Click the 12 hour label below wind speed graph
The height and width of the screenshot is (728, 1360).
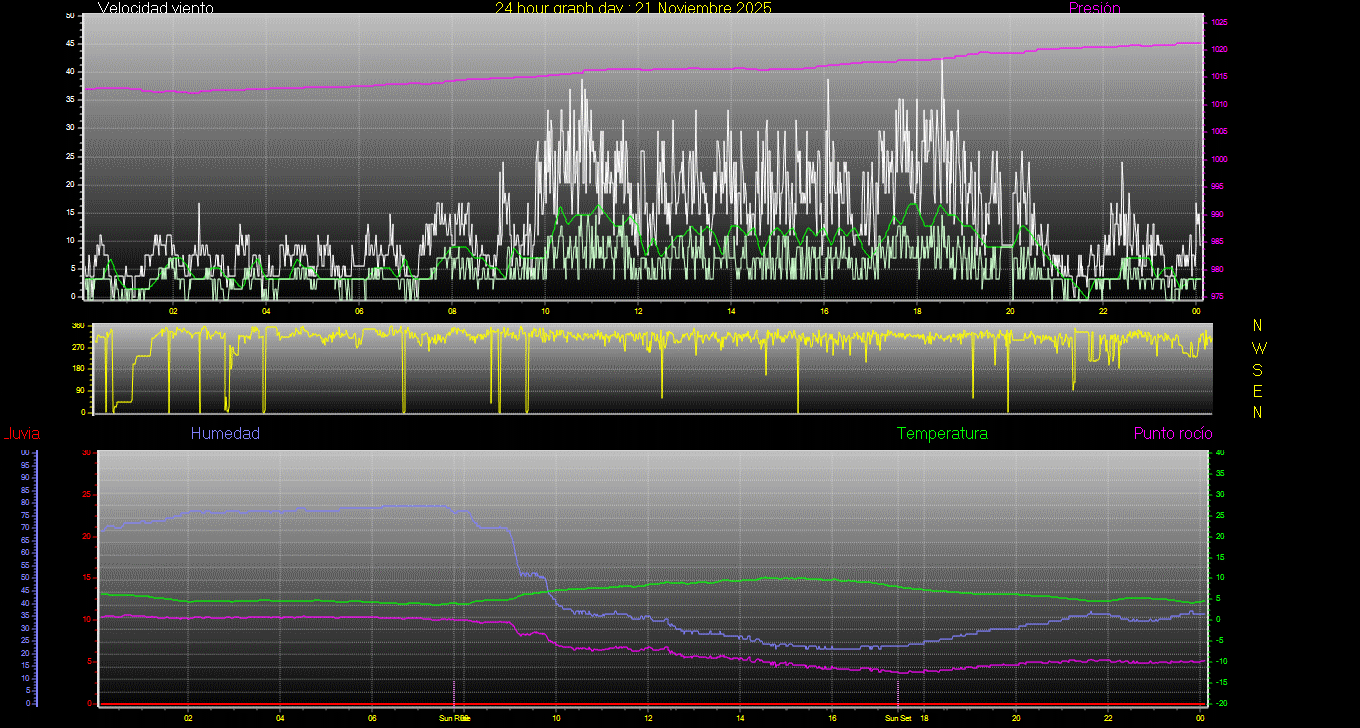click(638, 310)
